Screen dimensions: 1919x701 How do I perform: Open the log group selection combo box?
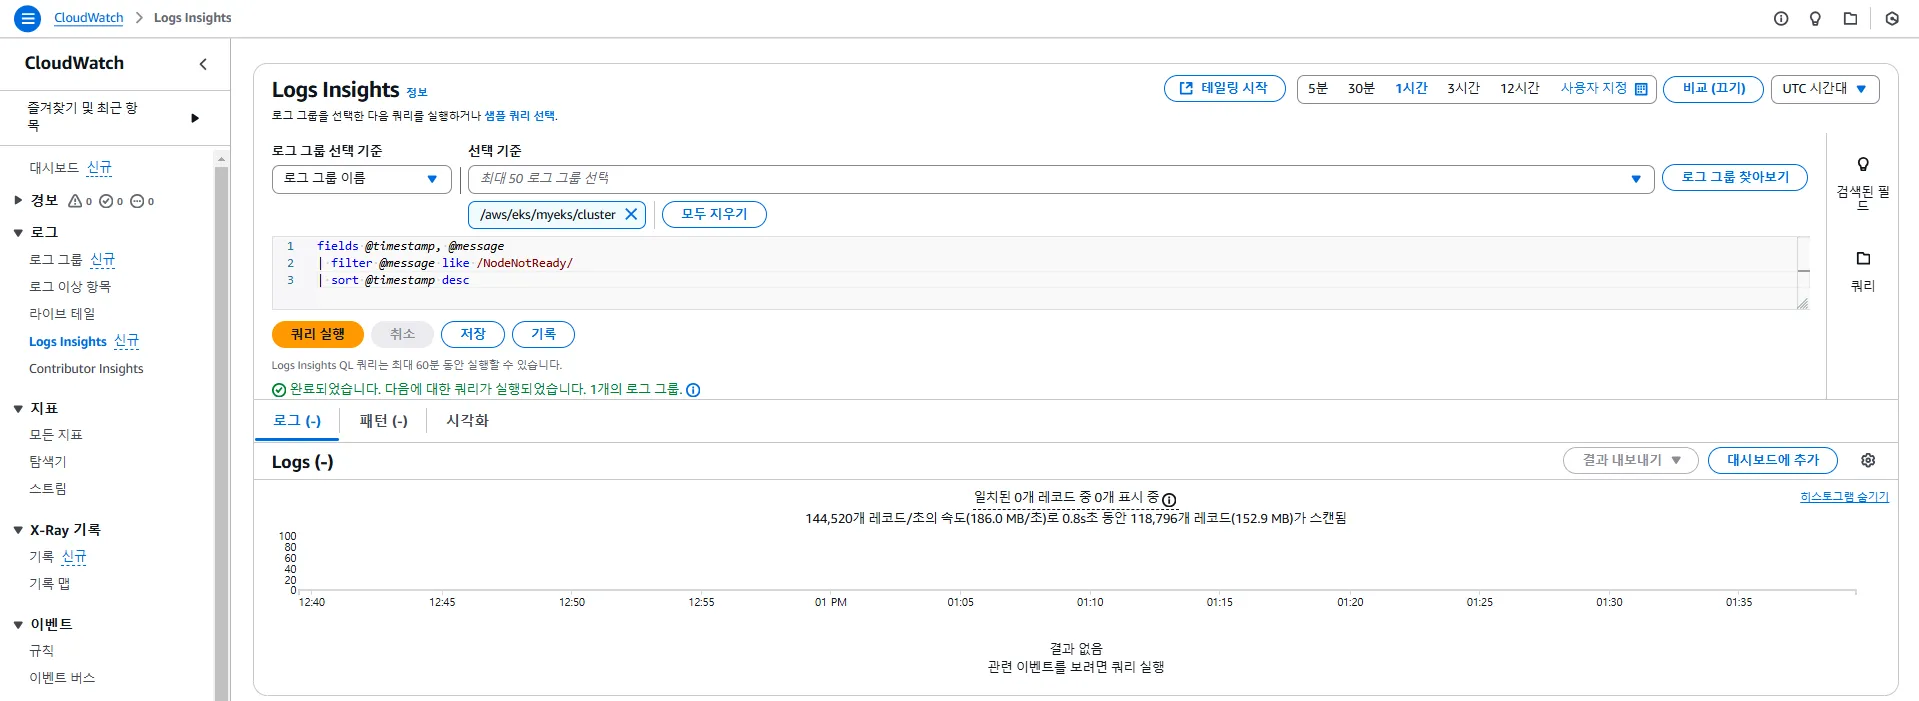pos(1061,179)
